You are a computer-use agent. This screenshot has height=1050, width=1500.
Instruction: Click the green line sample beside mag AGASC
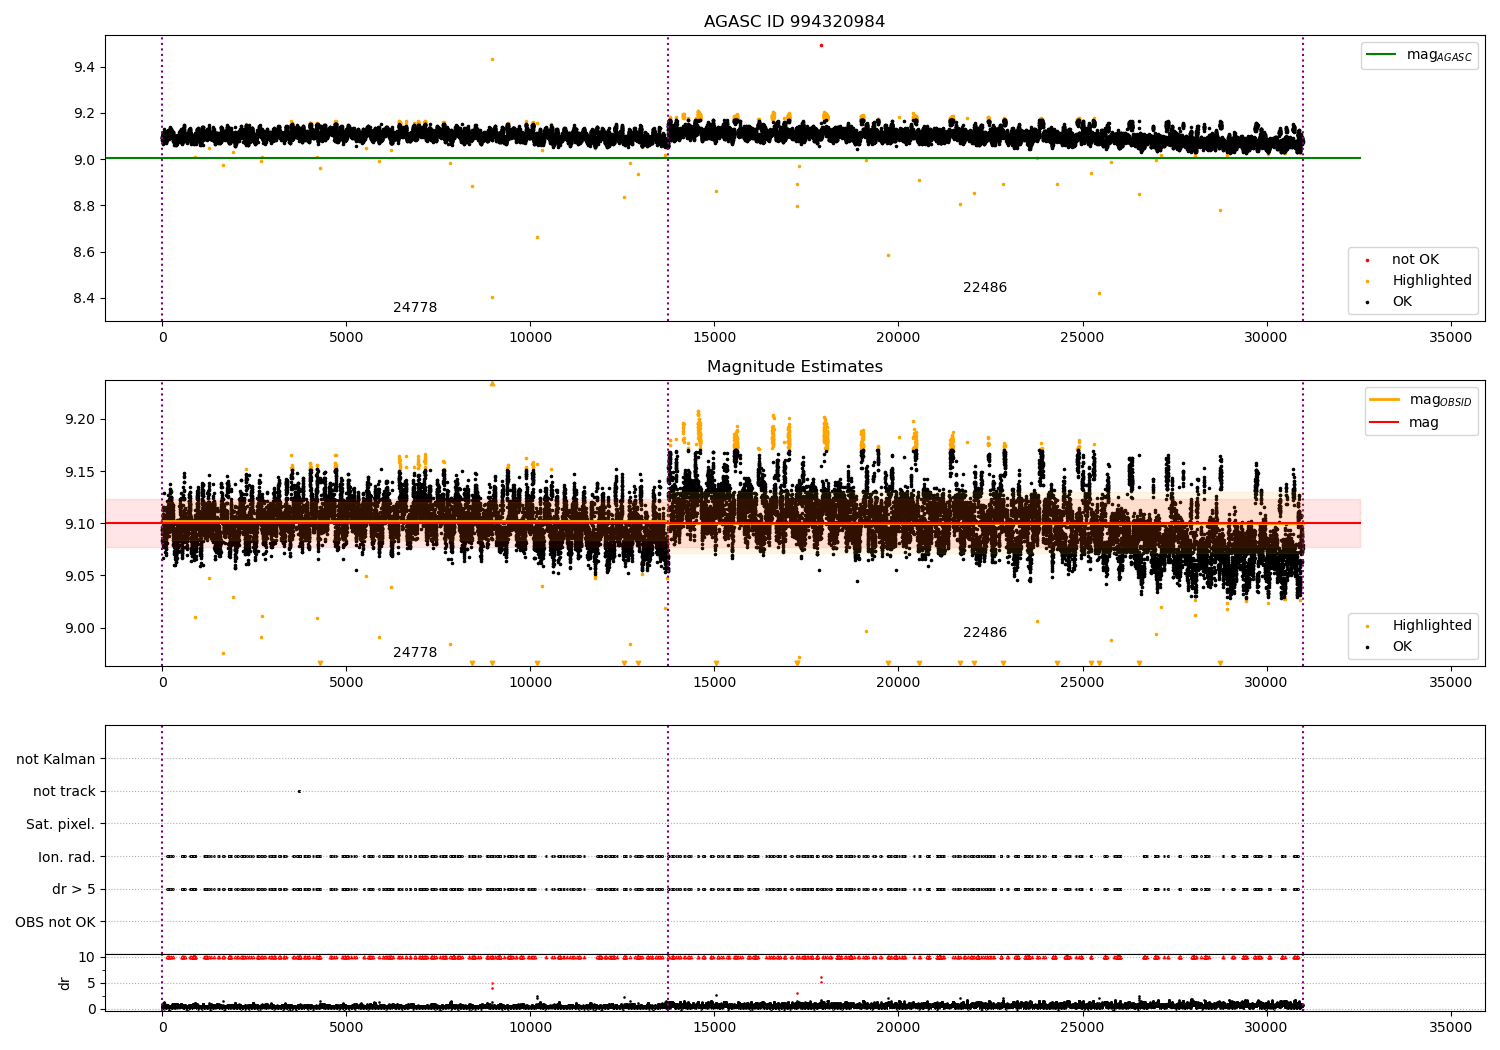click(1382, 55)
